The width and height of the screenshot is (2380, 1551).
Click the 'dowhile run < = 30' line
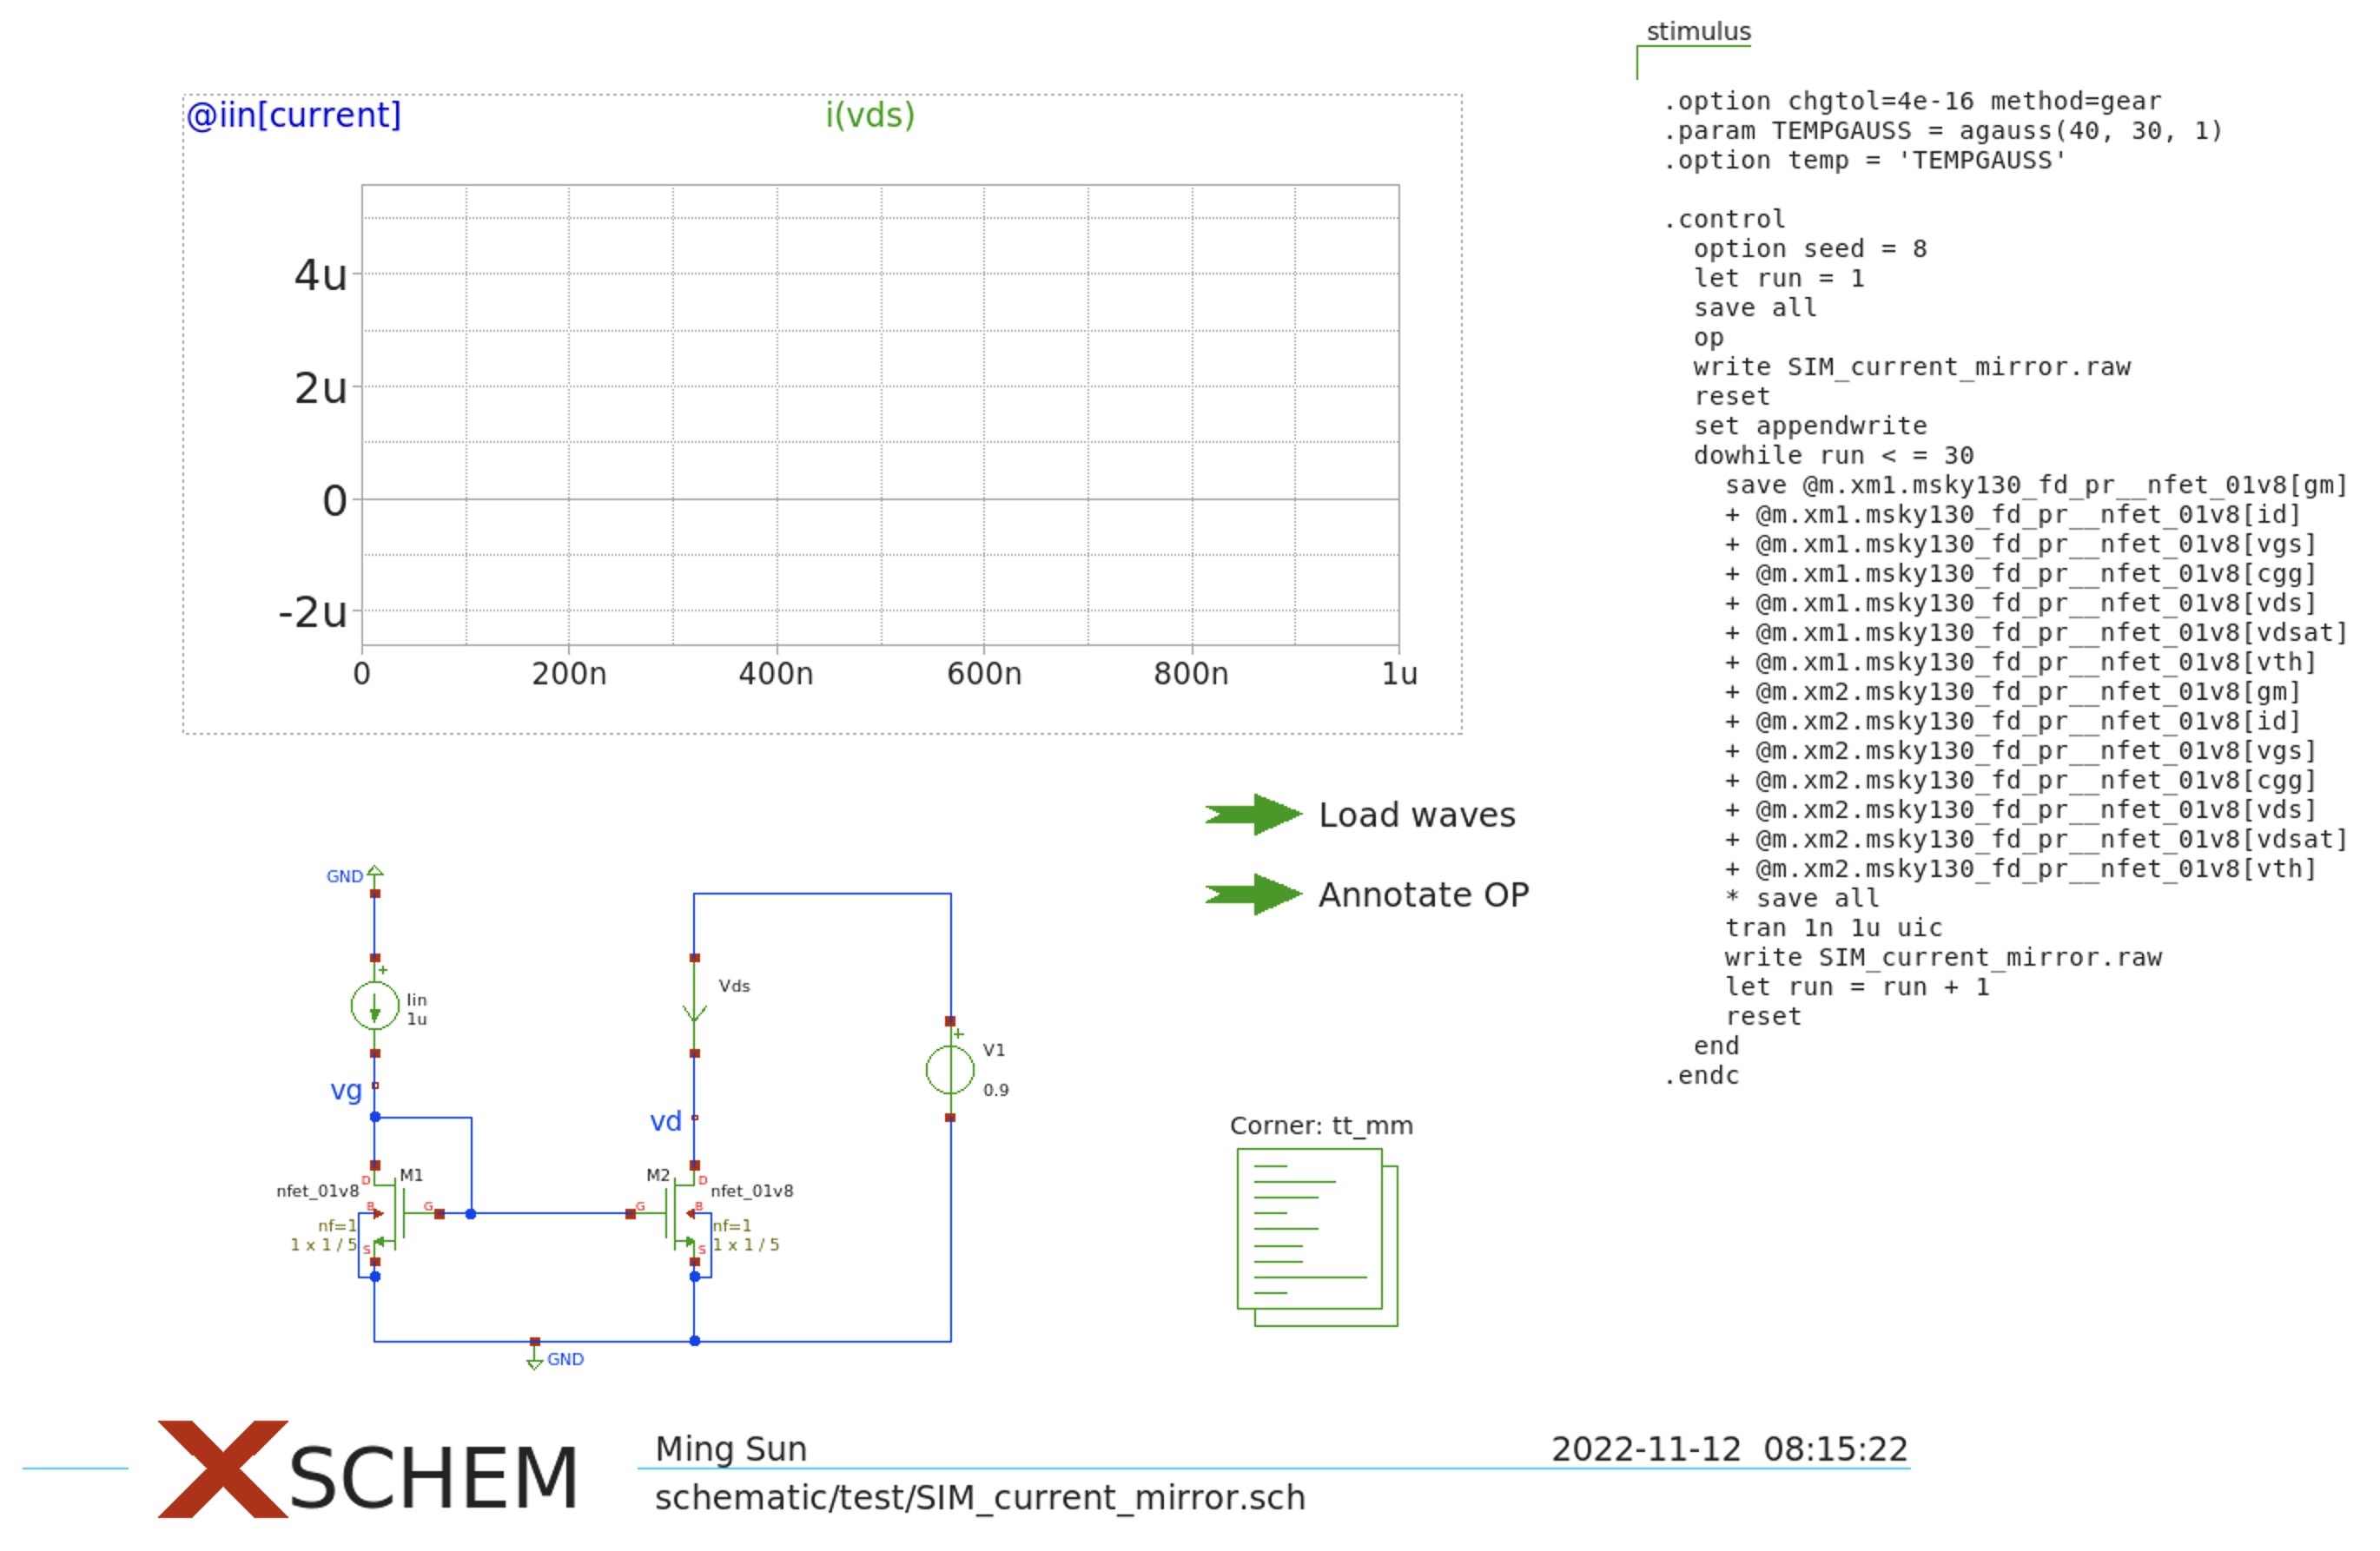point(1833,456)
